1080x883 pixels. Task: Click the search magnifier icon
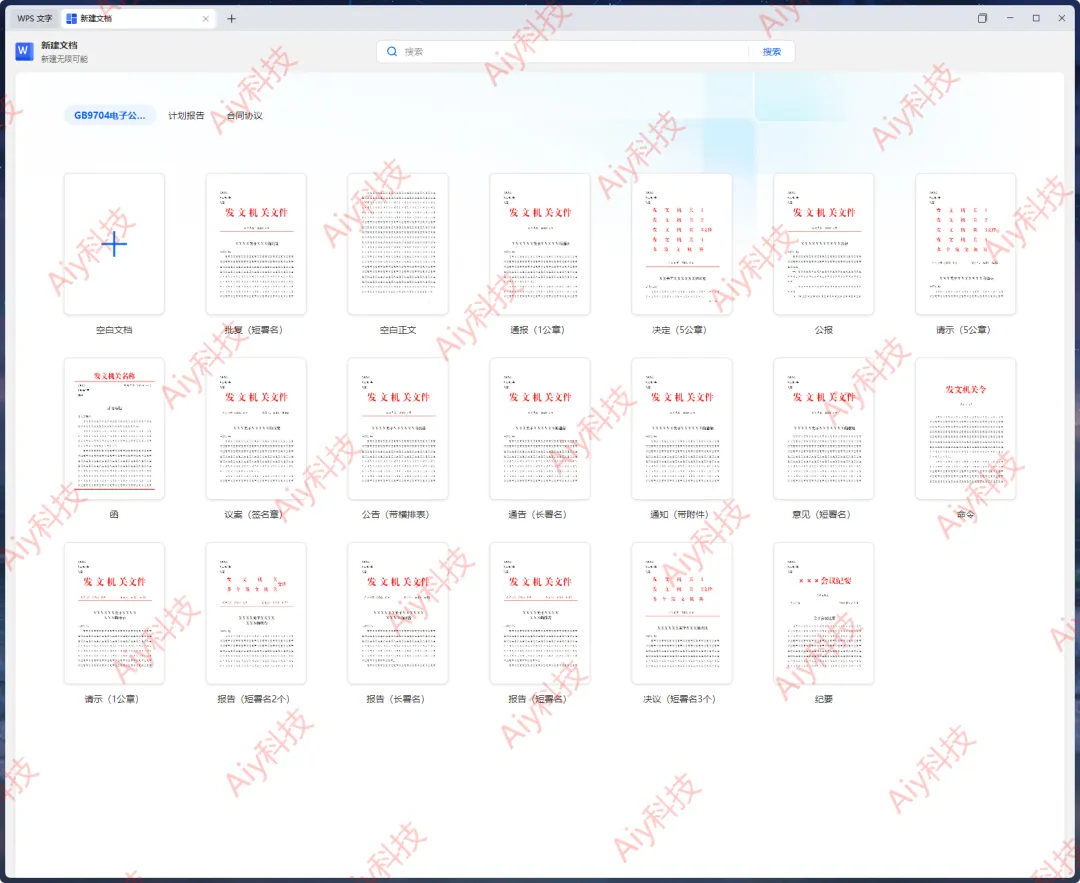click(392, 52)
